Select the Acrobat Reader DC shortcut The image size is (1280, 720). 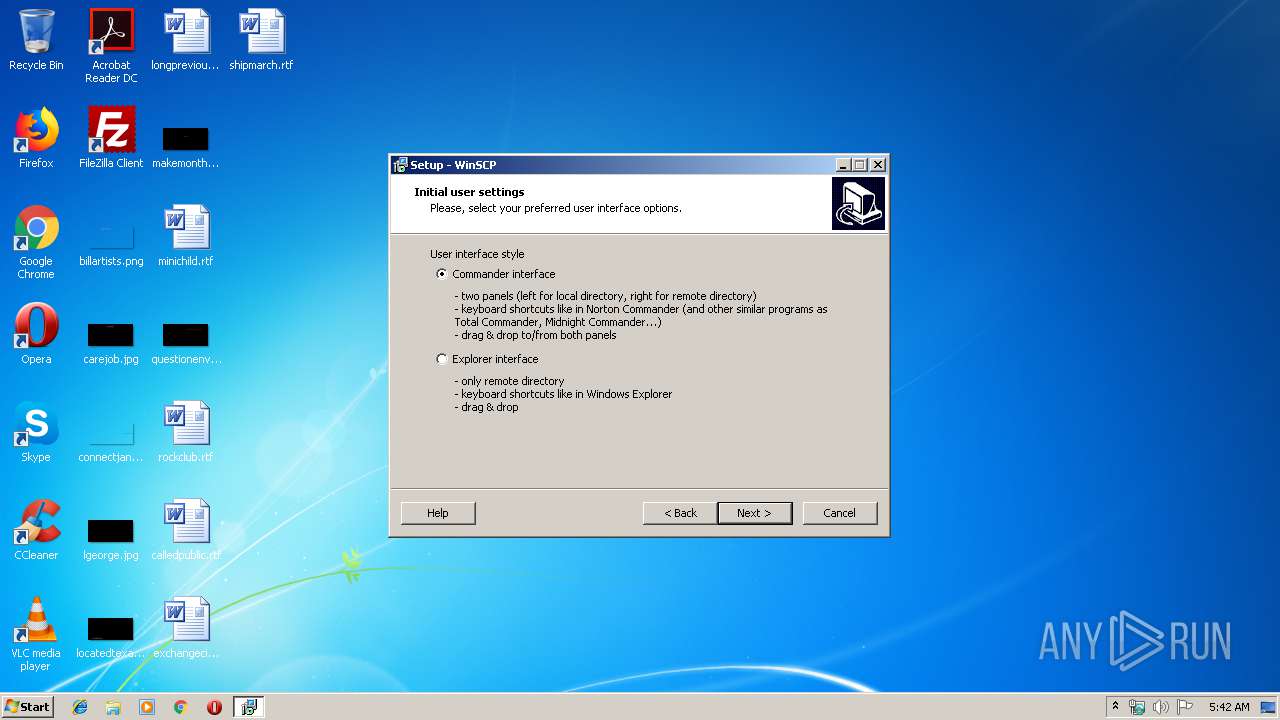click(111, 46)
